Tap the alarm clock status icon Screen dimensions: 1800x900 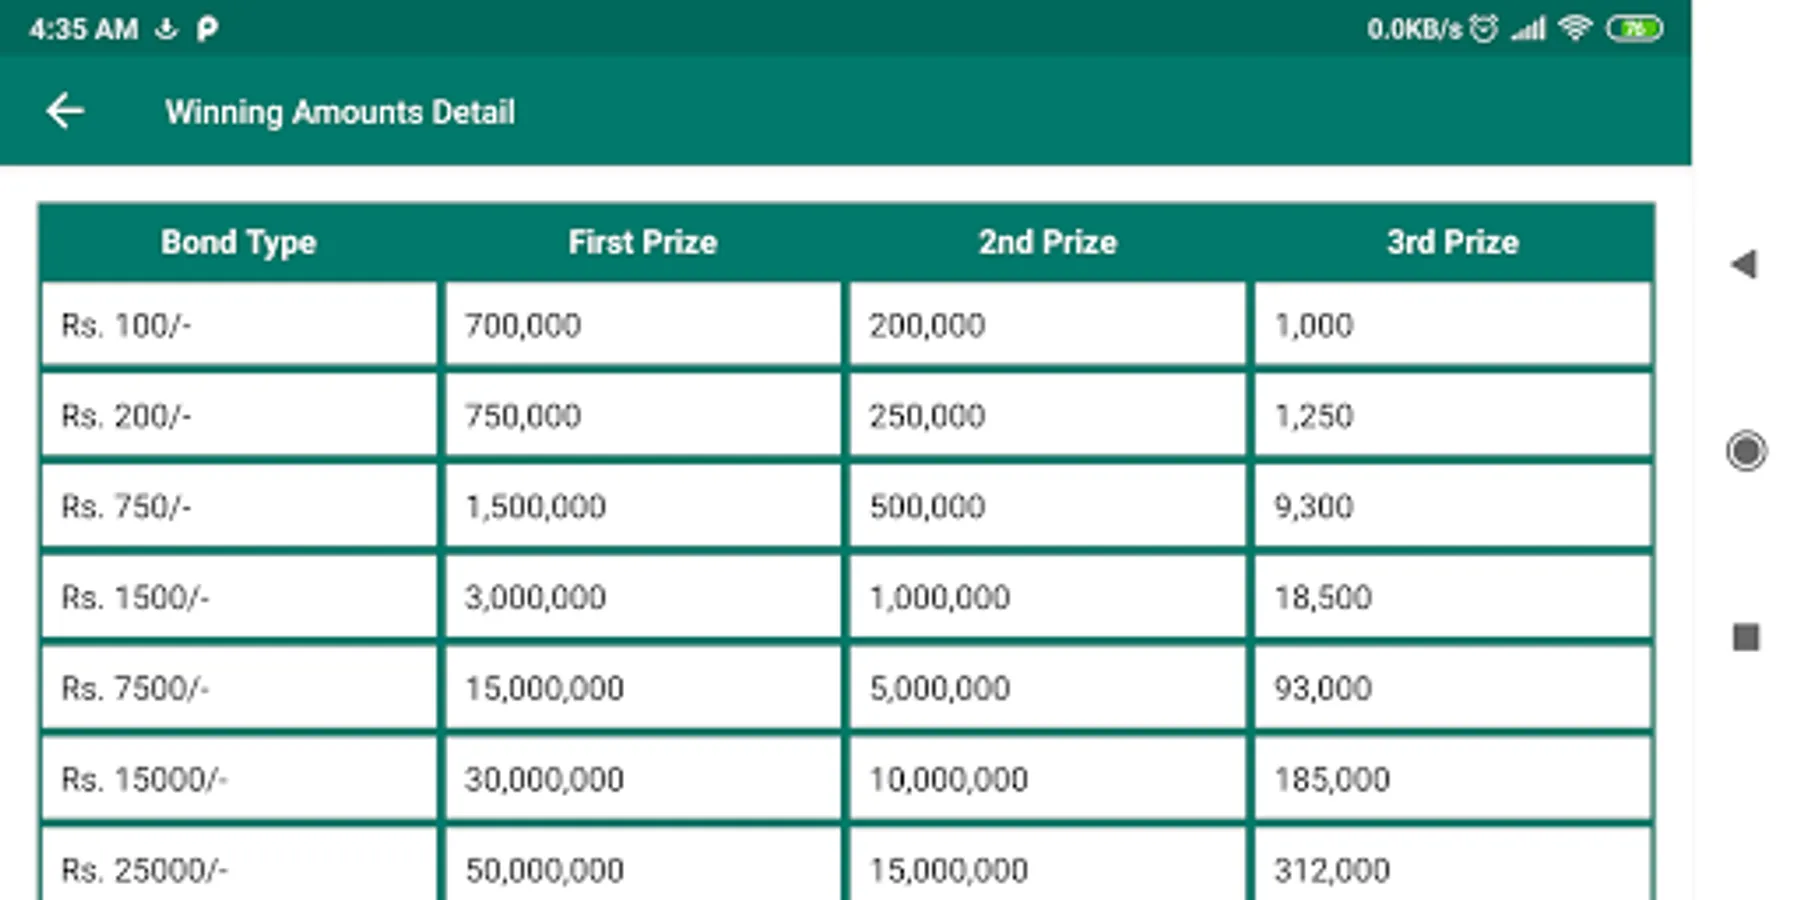(1484, 29)
